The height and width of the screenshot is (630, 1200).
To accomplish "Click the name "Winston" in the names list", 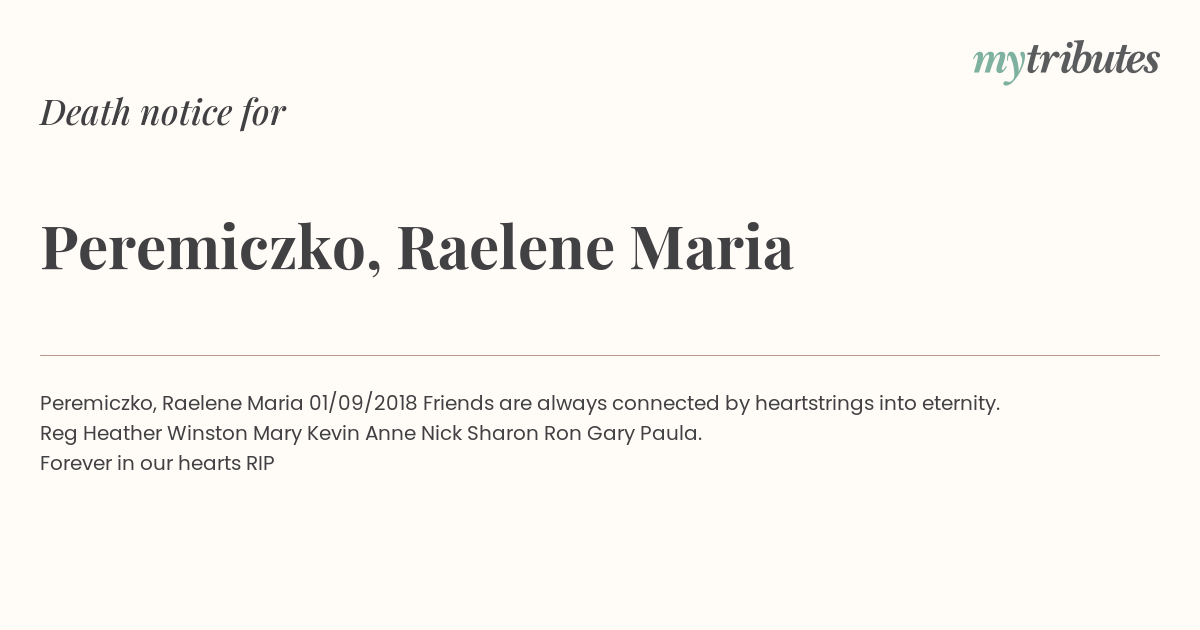I will tap(207, 433).
